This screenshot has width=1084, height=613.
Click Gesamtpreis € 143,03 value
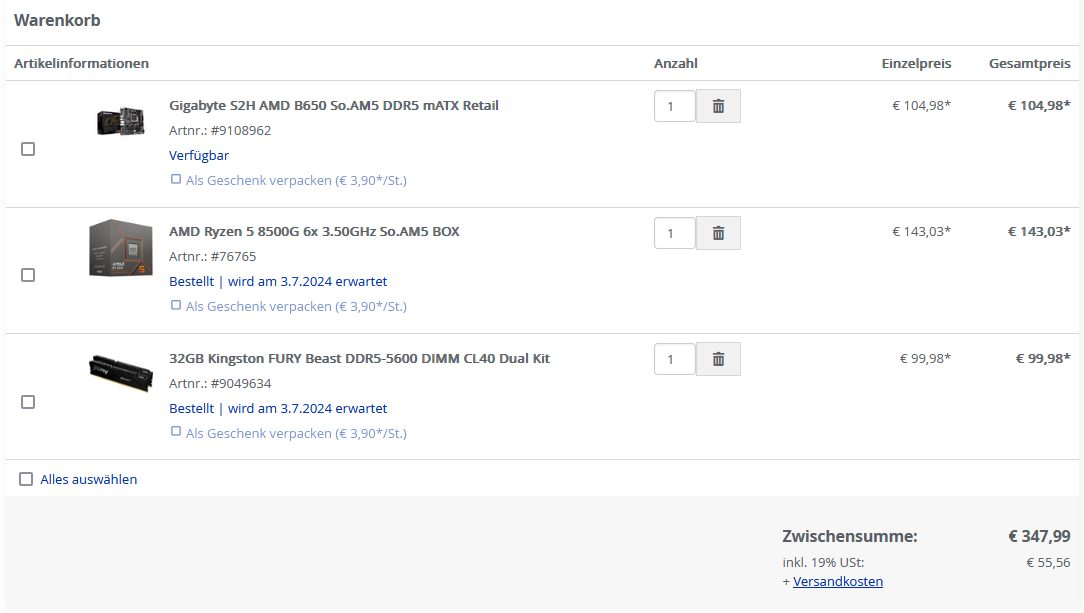coord(1039,232)
